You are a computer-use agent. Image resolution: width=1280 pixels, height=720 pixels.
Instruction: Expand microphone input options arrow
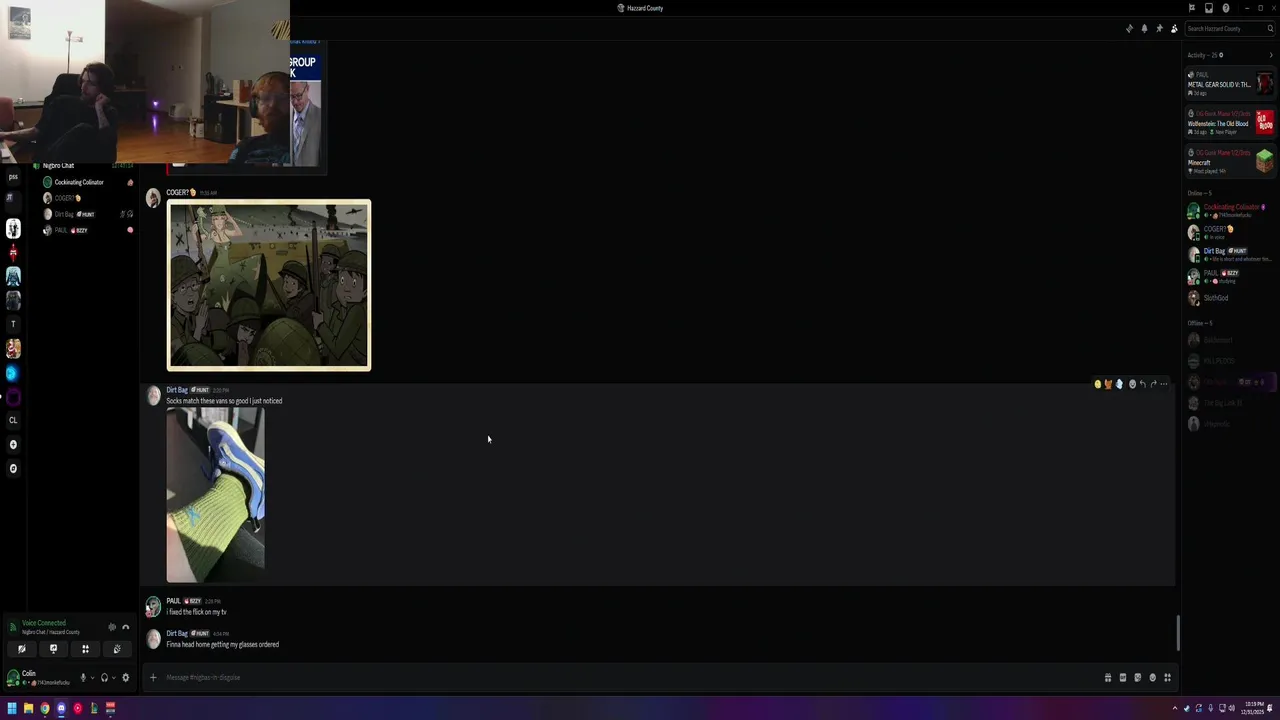[92, 678]
